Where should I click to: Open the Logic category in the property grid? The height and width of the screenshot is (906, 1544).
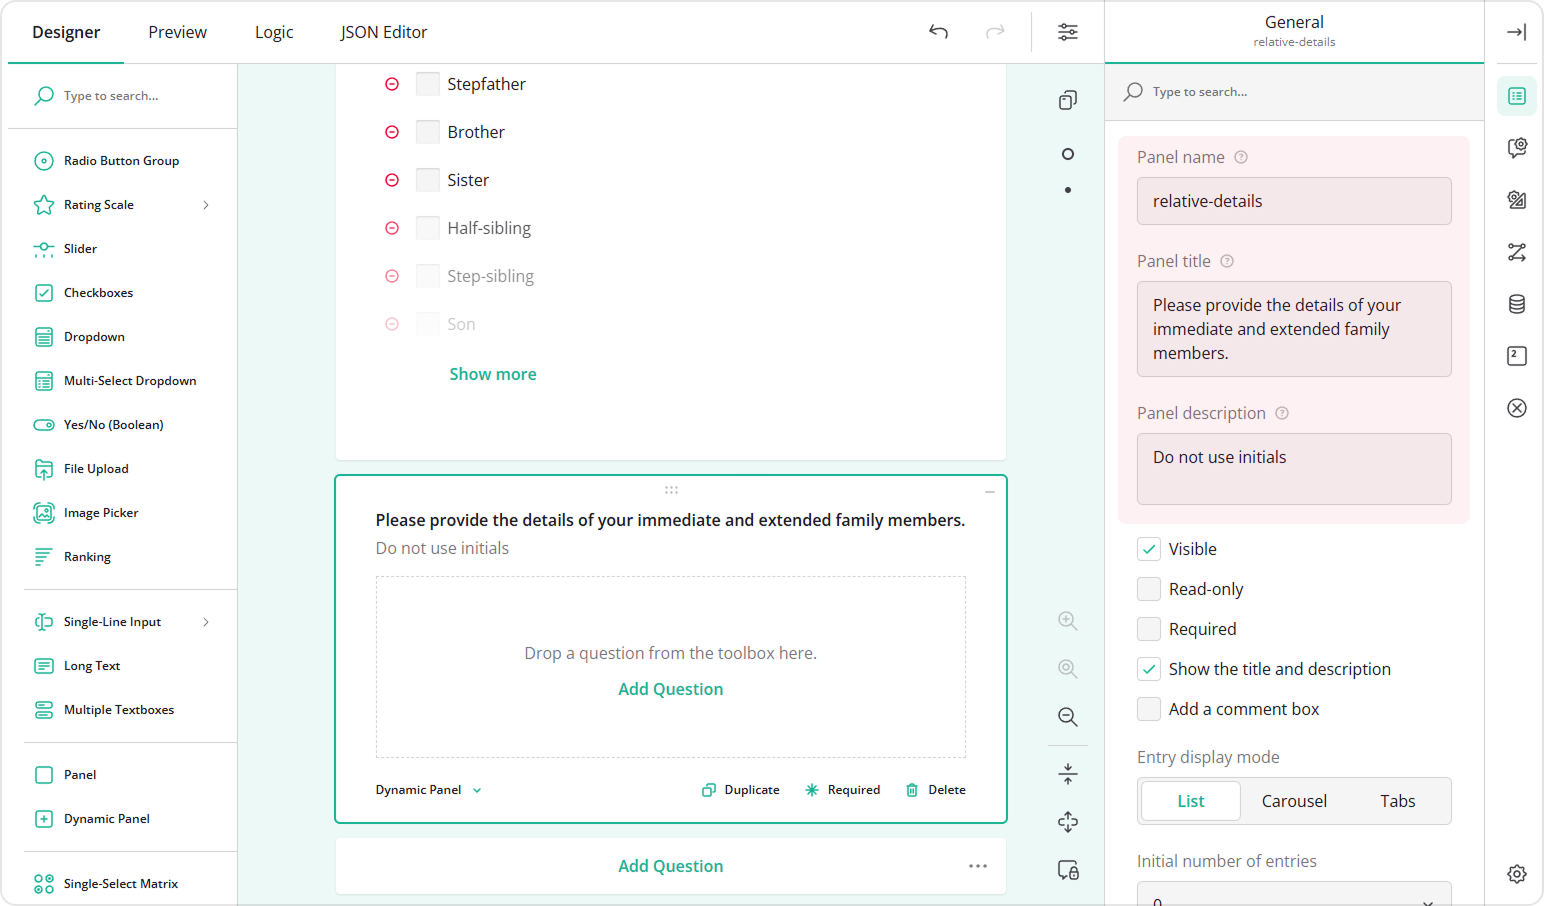1516,252
